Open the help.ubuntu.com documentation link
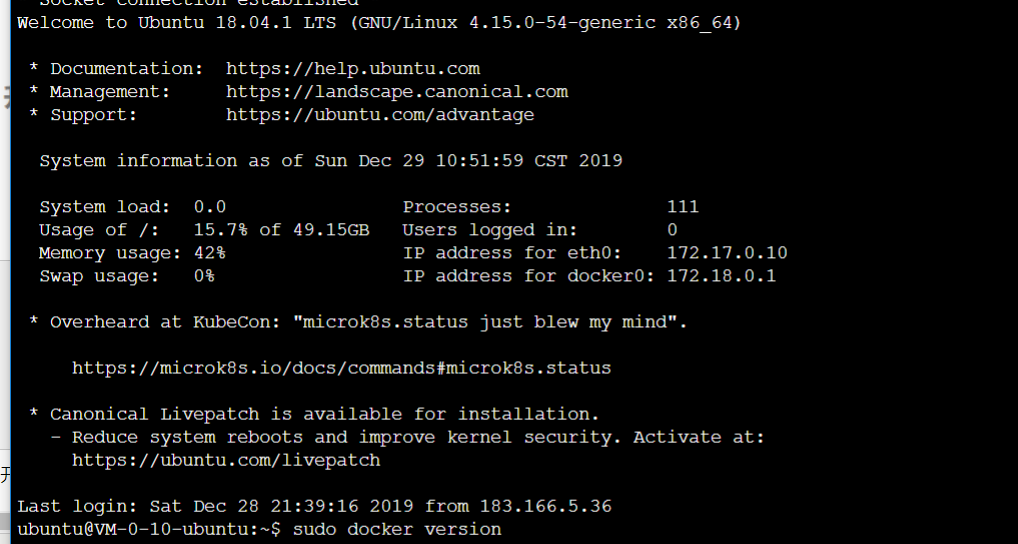 point(352,69)
